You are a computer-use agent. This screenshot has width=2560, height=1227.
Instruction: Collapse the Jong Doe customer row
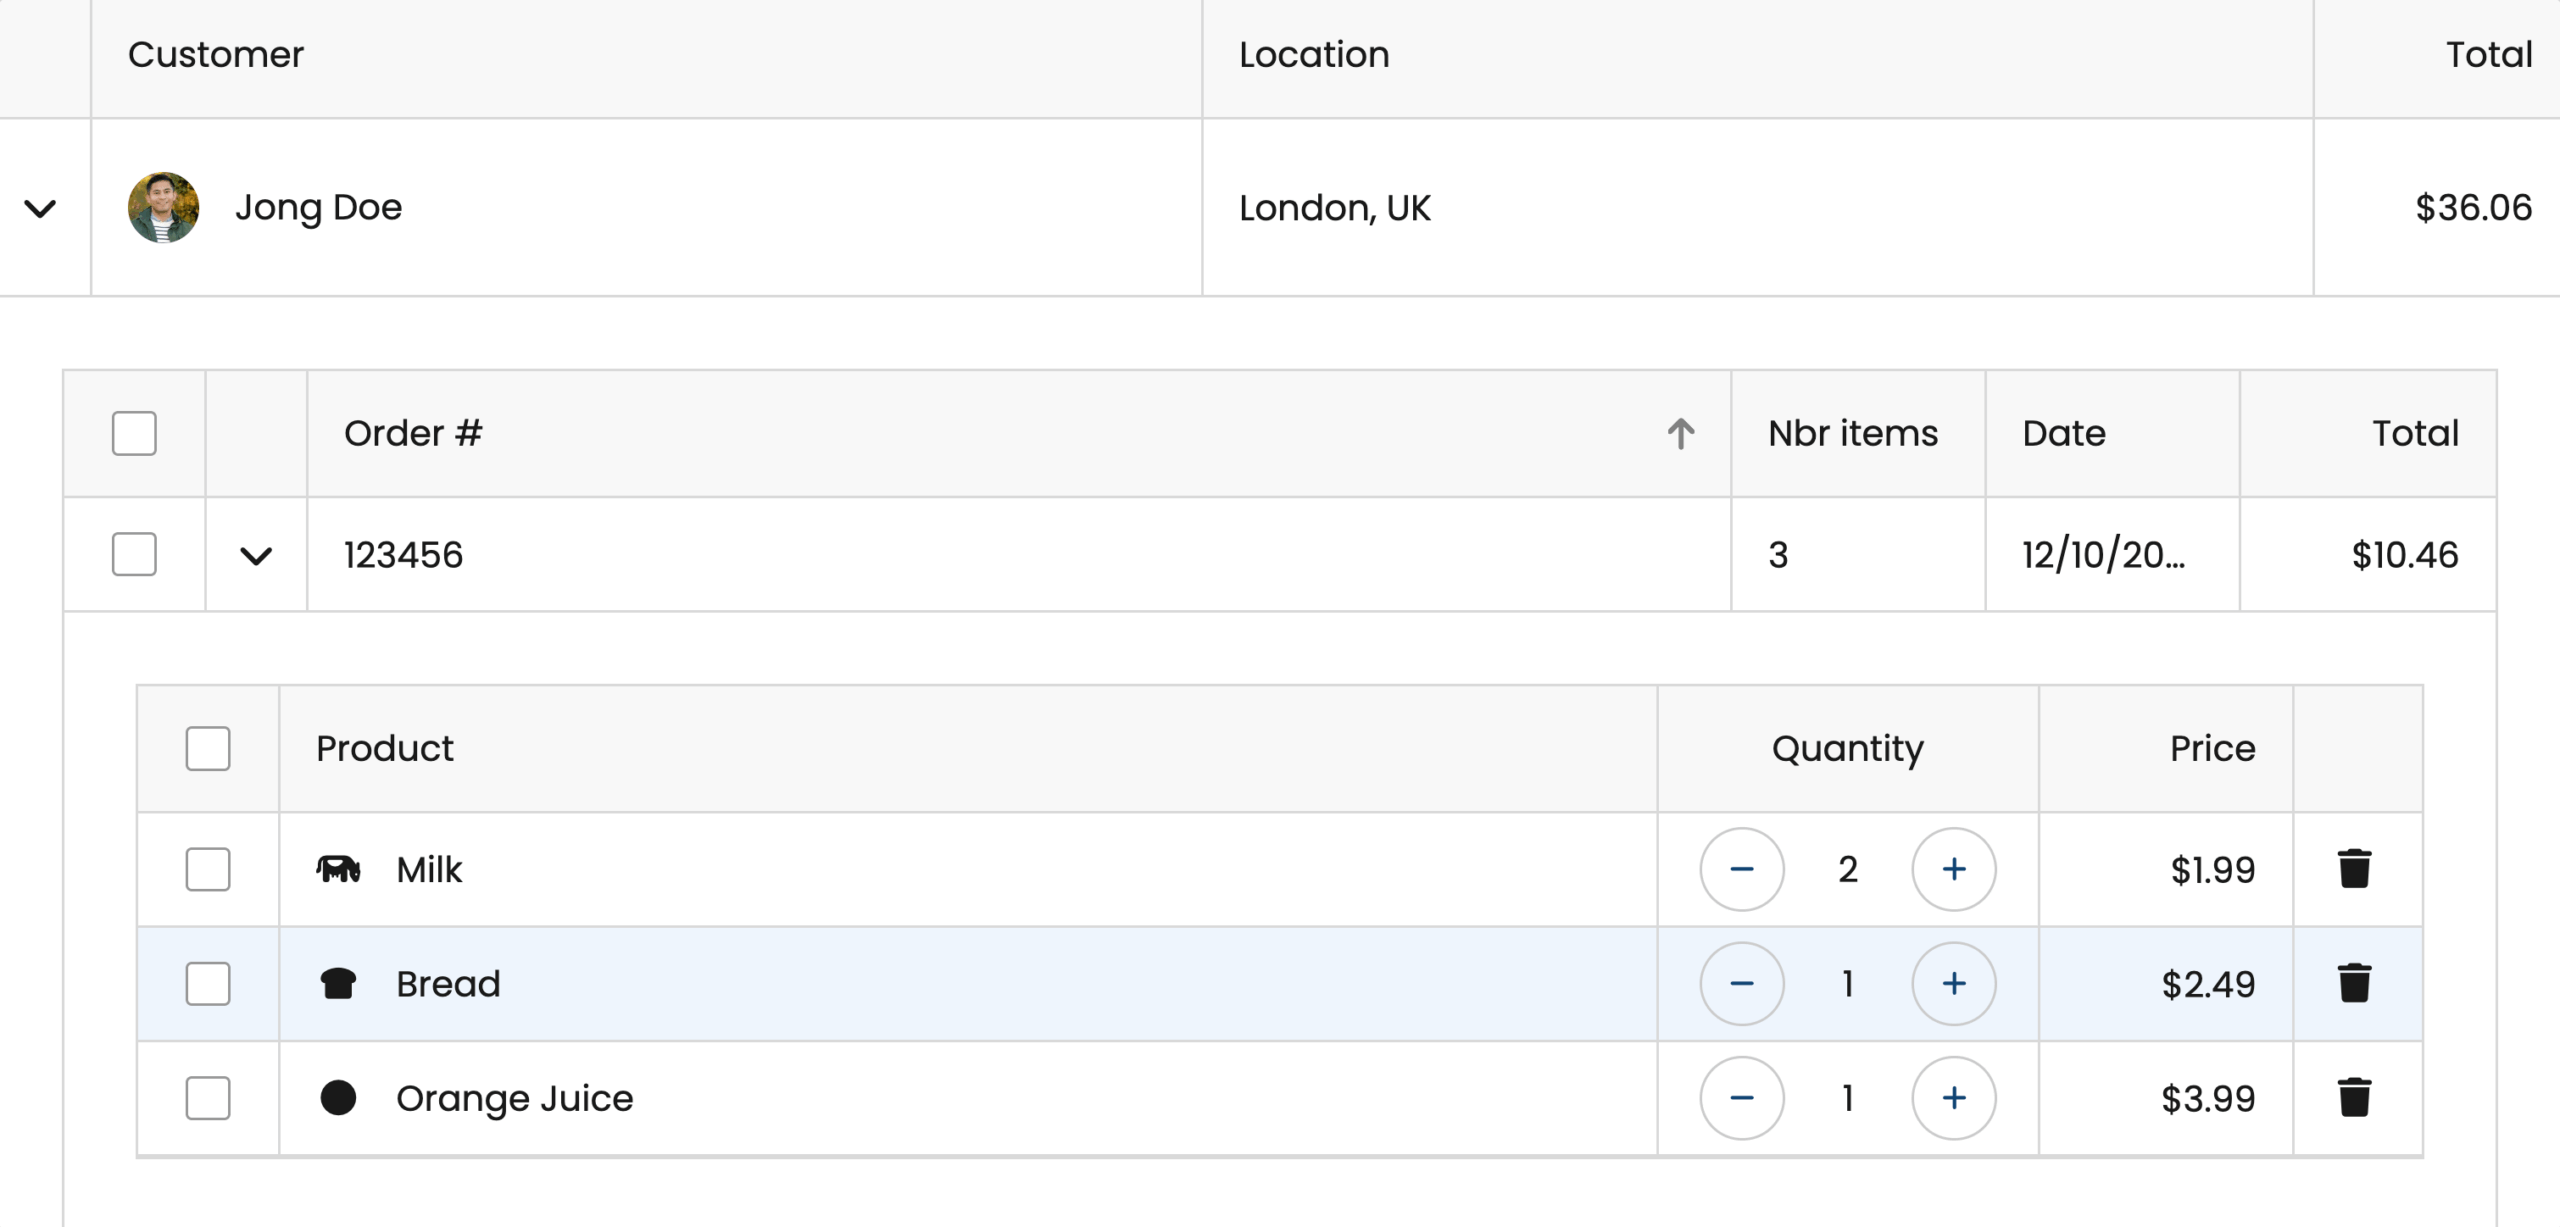tap(40, 208)
